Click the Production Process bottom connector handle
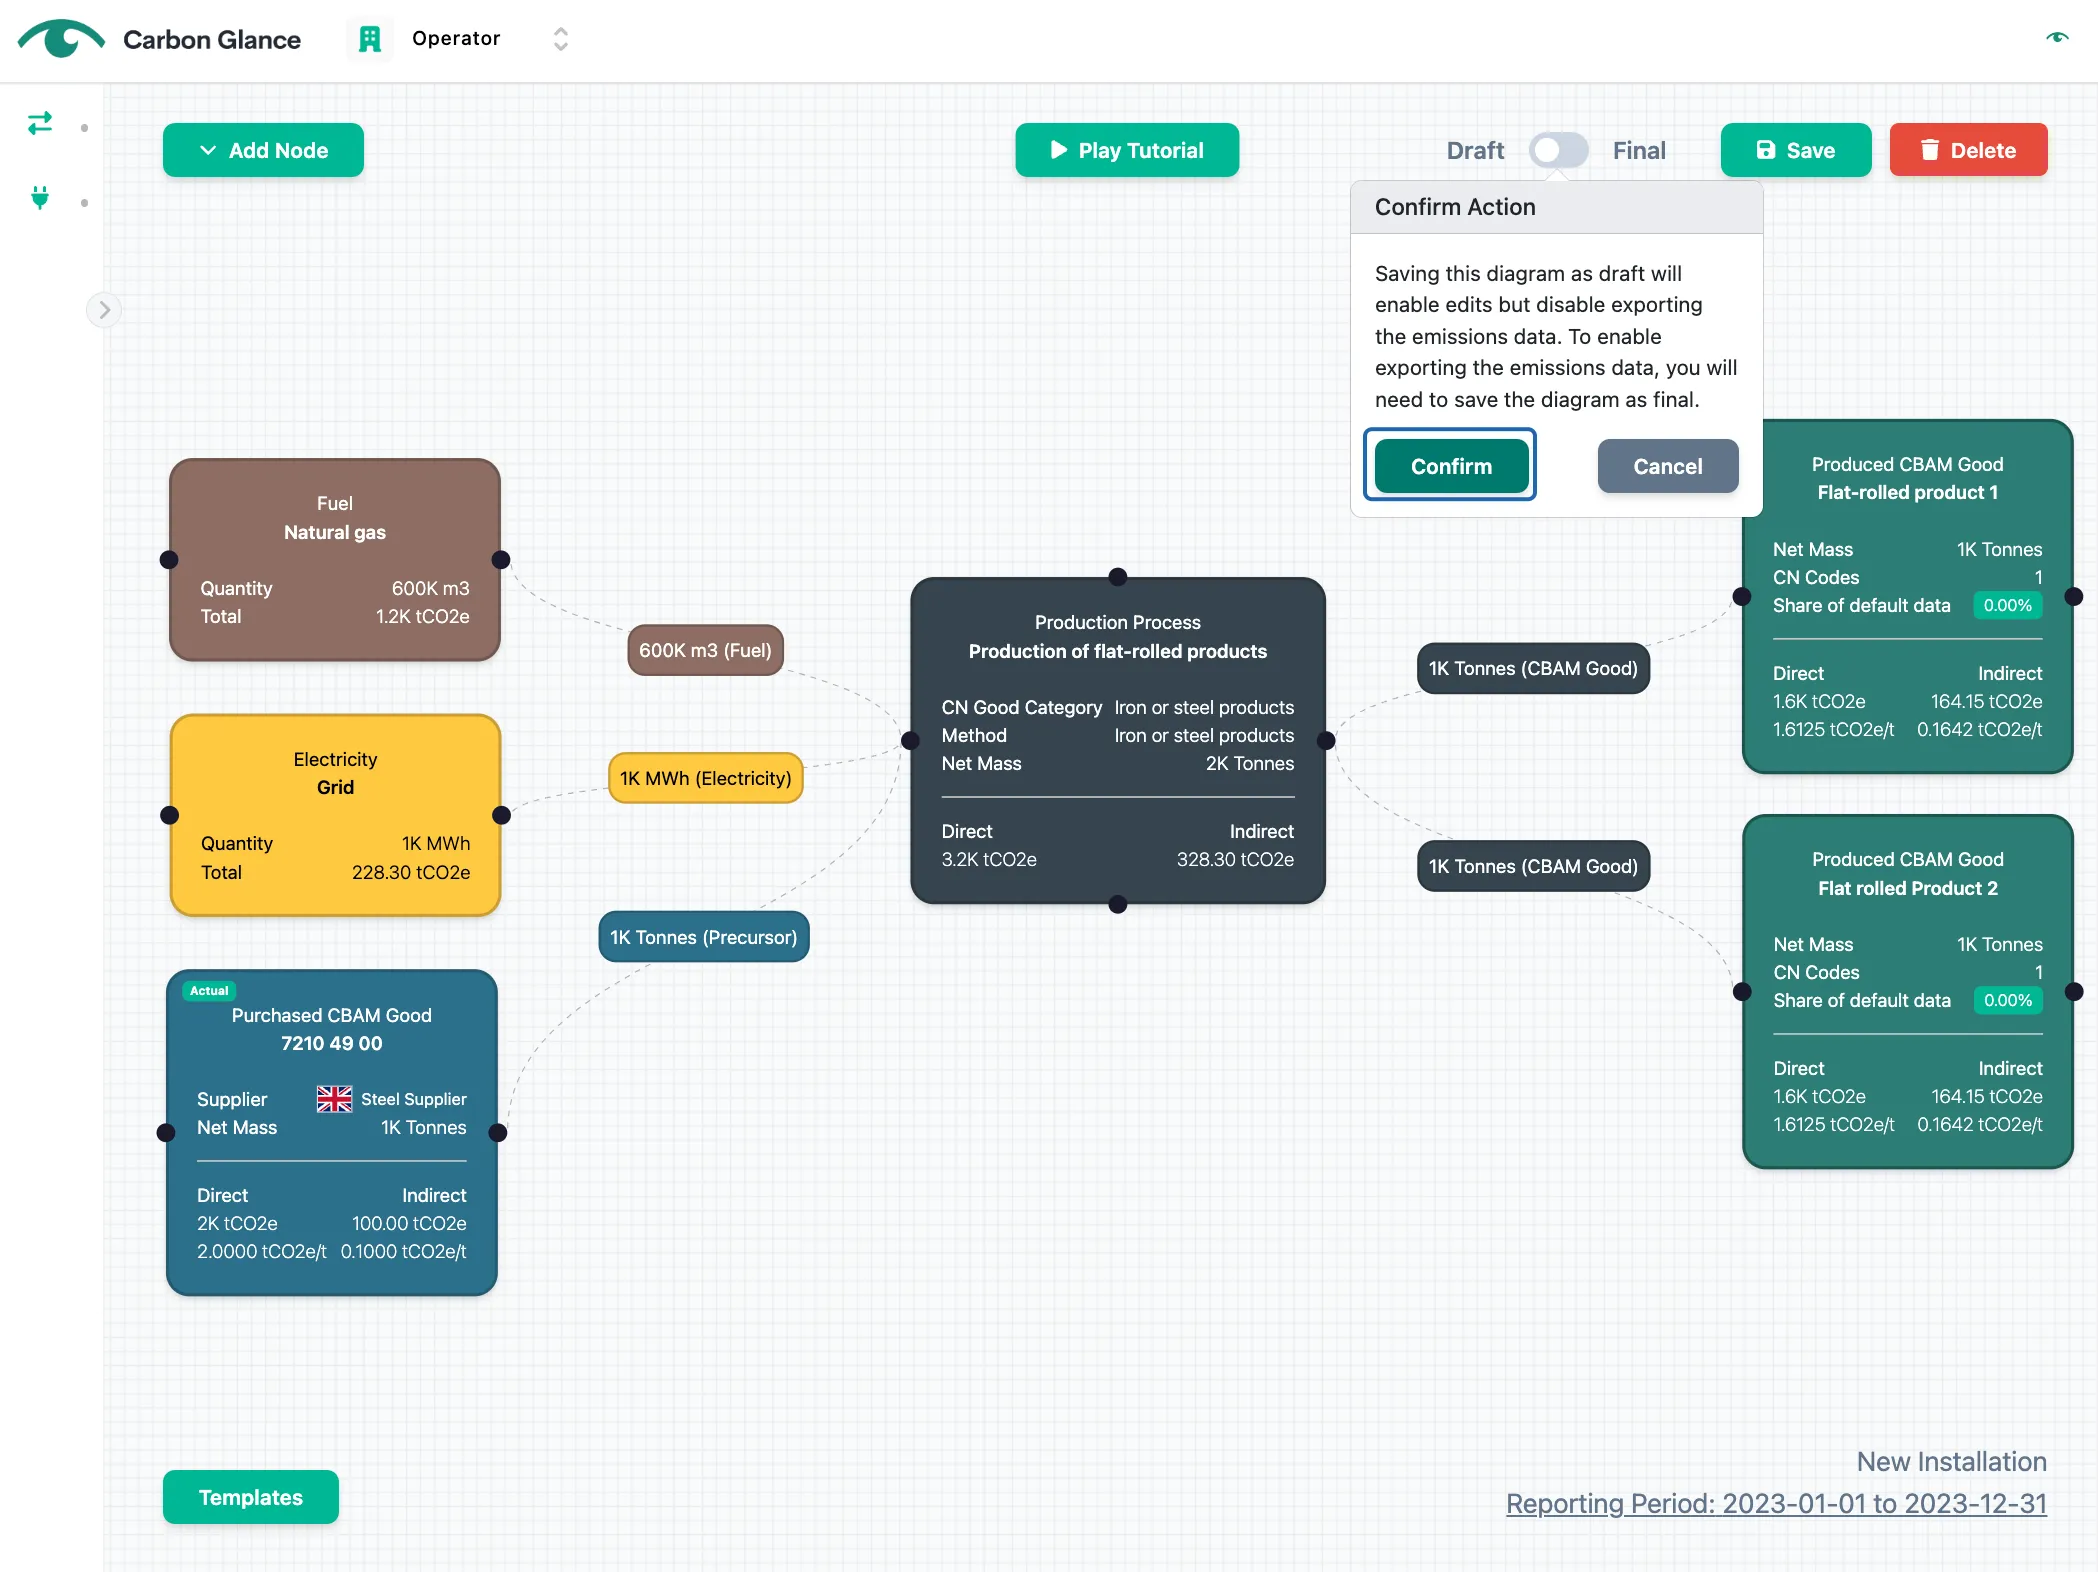 [x=1118, y=904]
